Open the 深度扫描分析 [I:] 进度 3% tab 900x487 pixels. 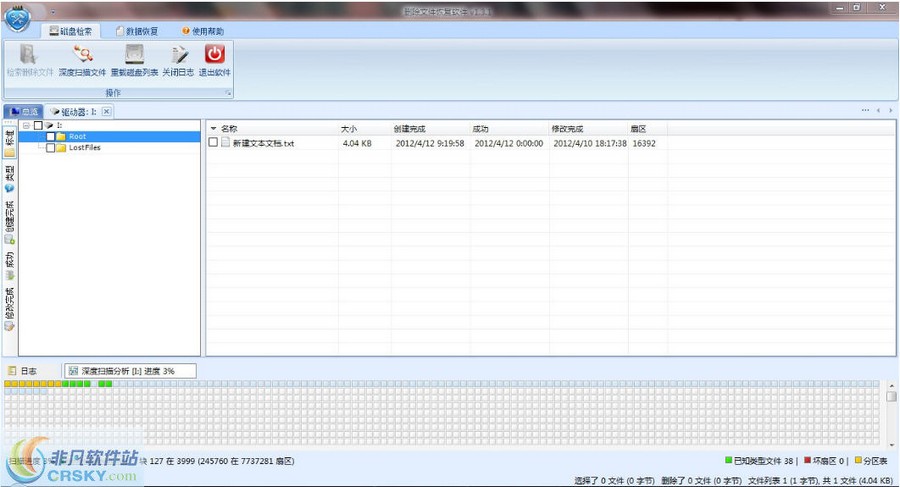coord(130,371)
